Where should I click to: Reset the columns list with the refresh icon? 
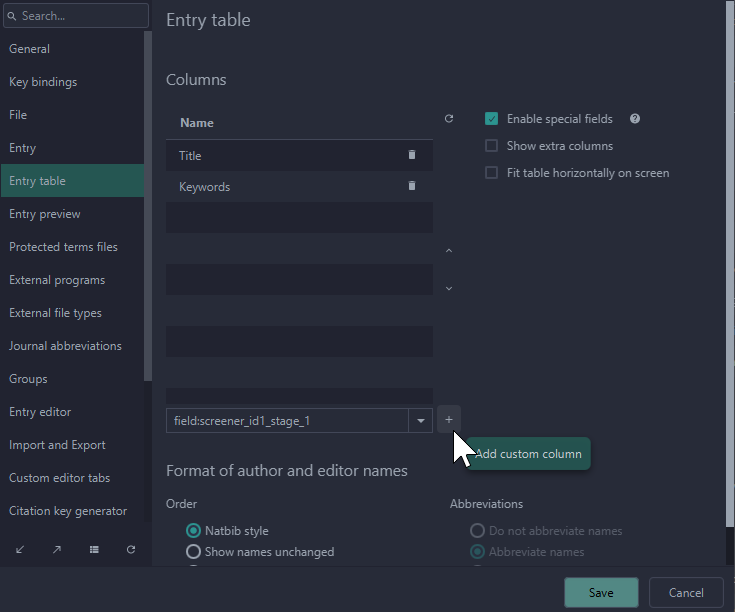tap(449, 119)
